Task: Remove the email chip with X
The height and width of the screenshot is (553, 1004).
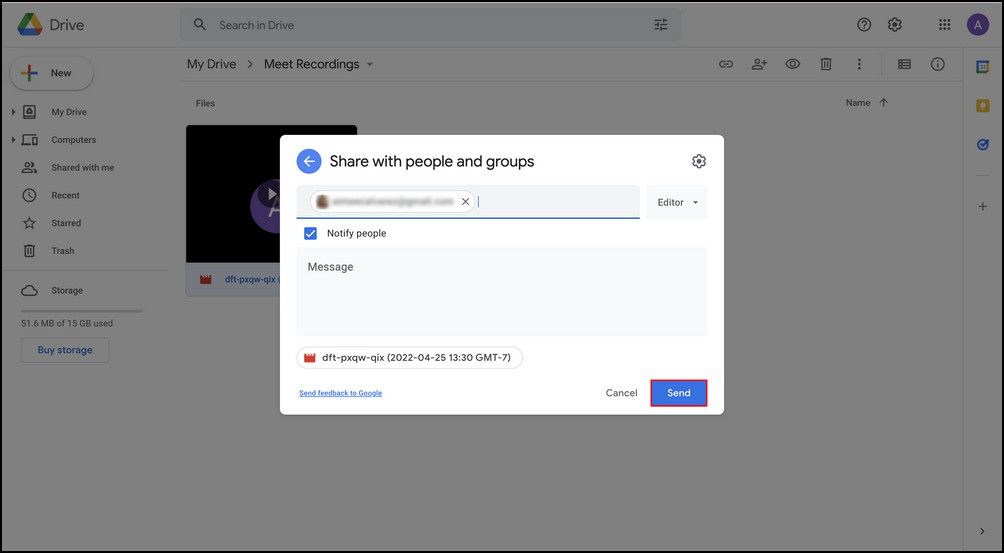Action: pyautogui.click(x=466, y=202)
